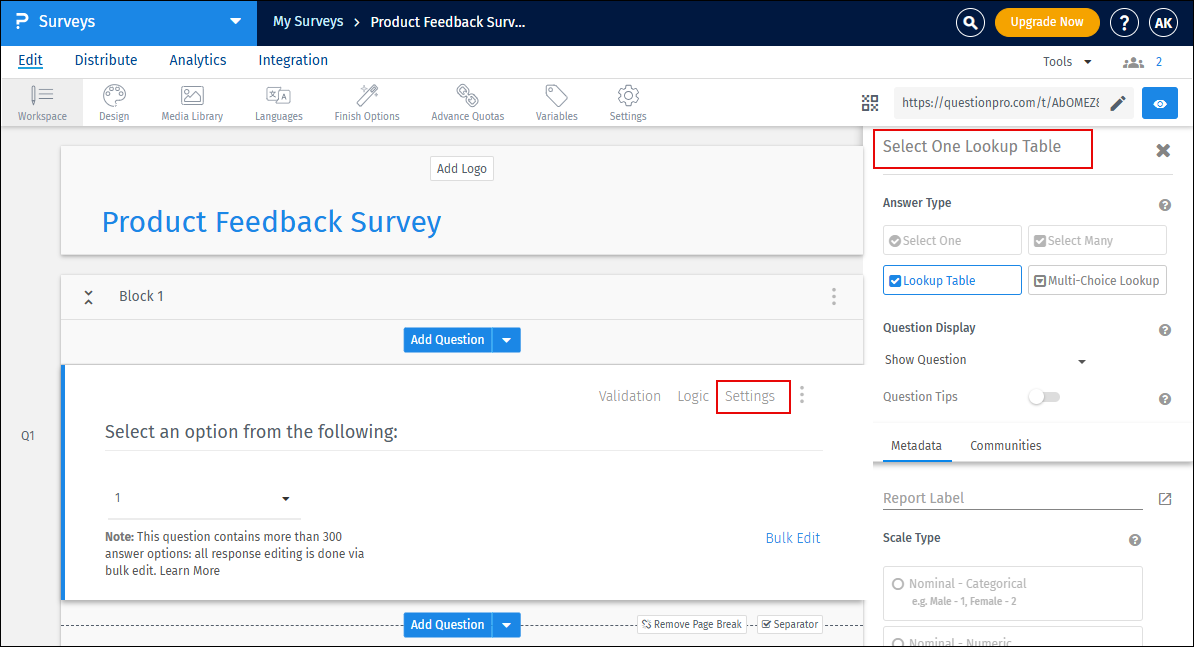Open the question Validation link

(630, 397)
